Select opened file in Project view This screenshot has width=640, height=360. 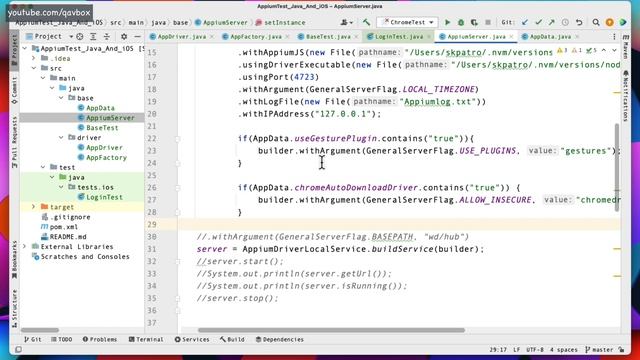(x=80, y=37)
